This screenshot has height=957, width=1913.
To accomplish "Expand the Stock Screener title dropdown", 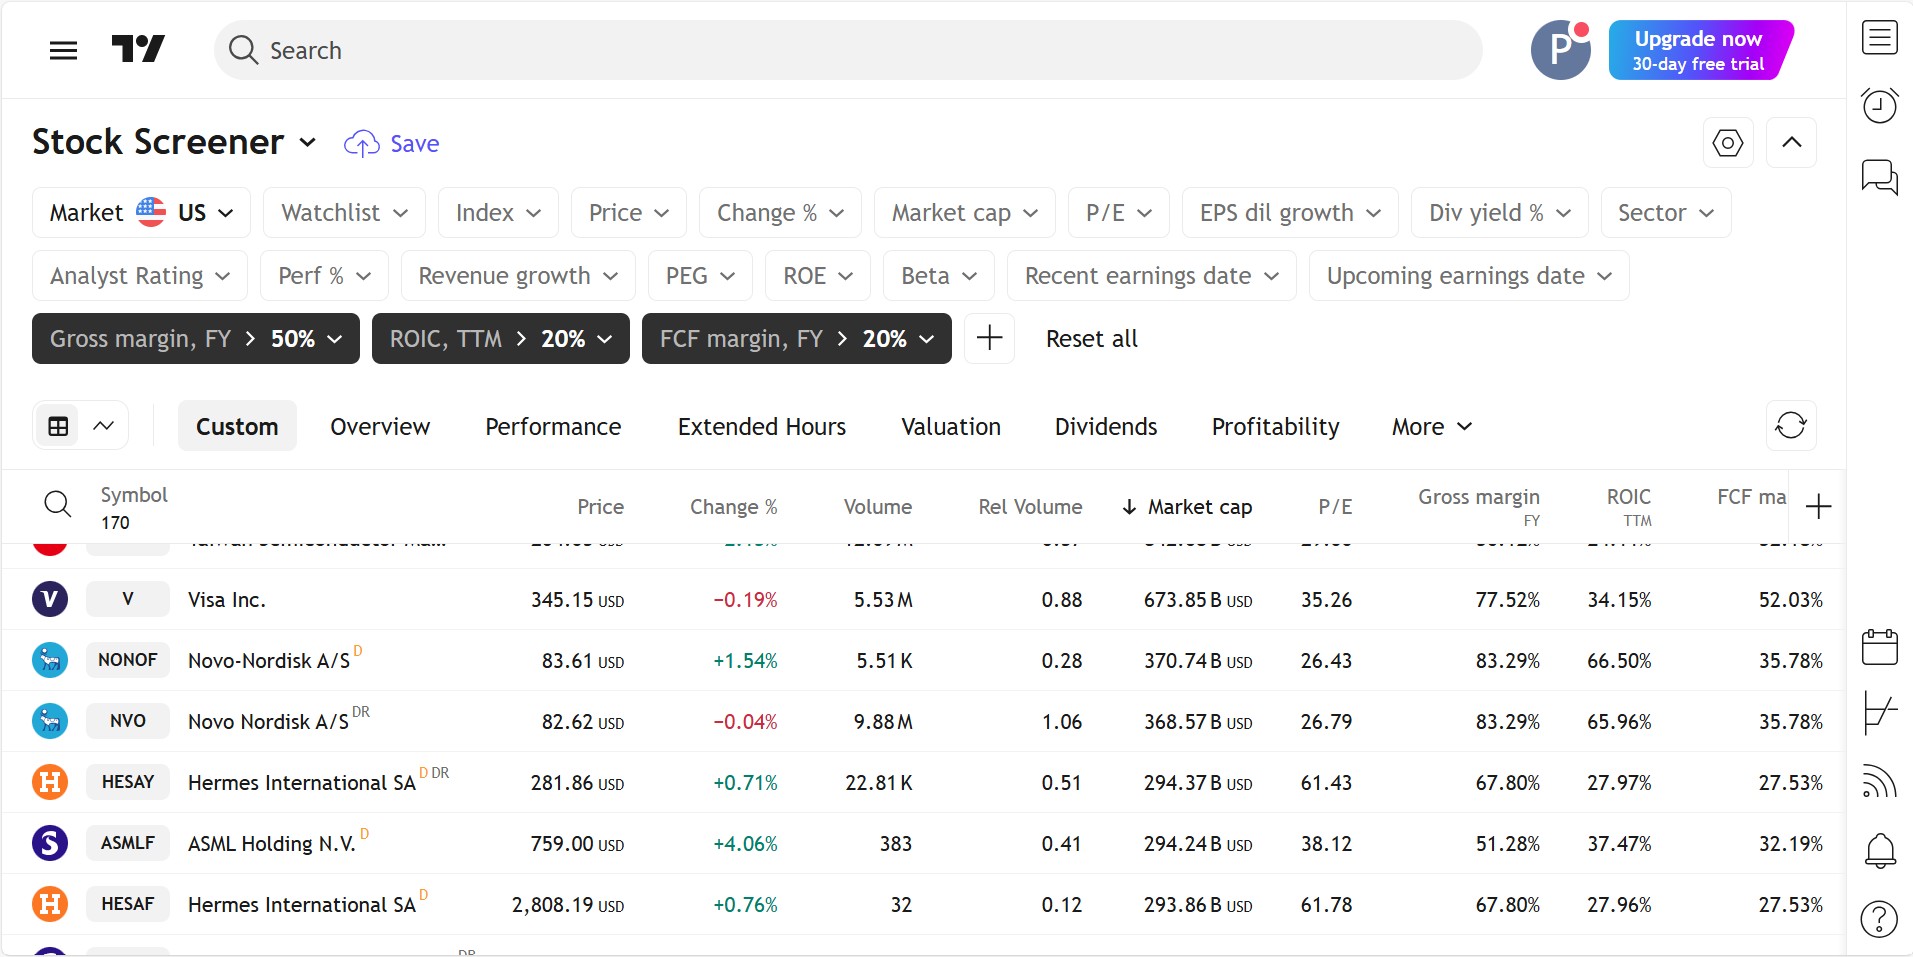I will 308,143.
